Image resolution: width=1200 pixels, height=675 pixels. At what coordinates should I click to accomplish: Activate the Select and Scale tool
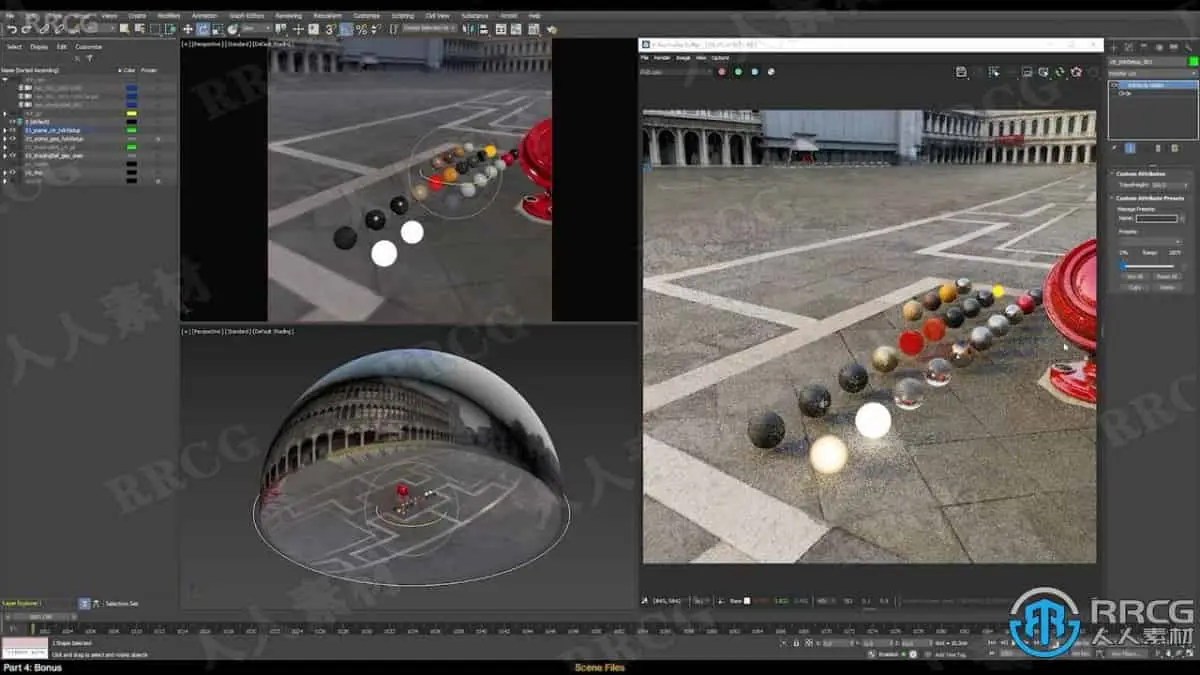(217, 30)
